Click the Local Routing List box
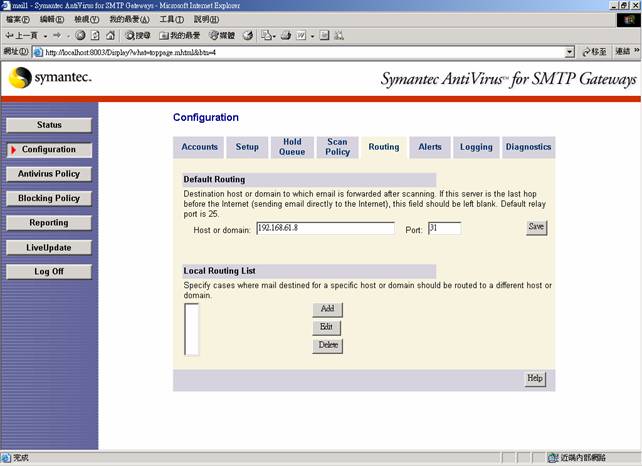 pyautogui.click(x=192, y=329)
